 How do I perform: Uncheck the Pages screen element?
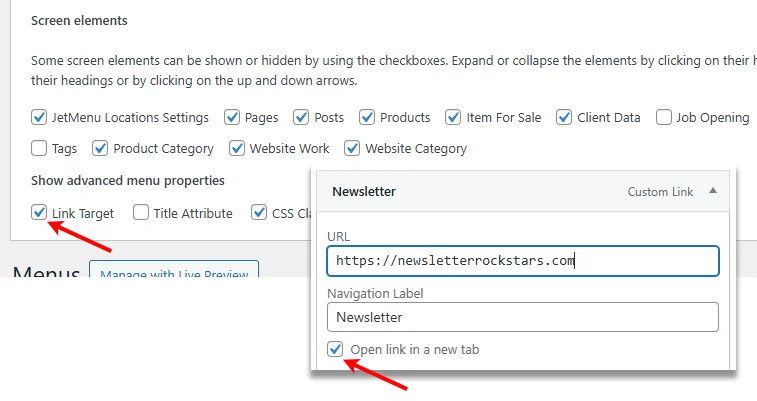232,117
